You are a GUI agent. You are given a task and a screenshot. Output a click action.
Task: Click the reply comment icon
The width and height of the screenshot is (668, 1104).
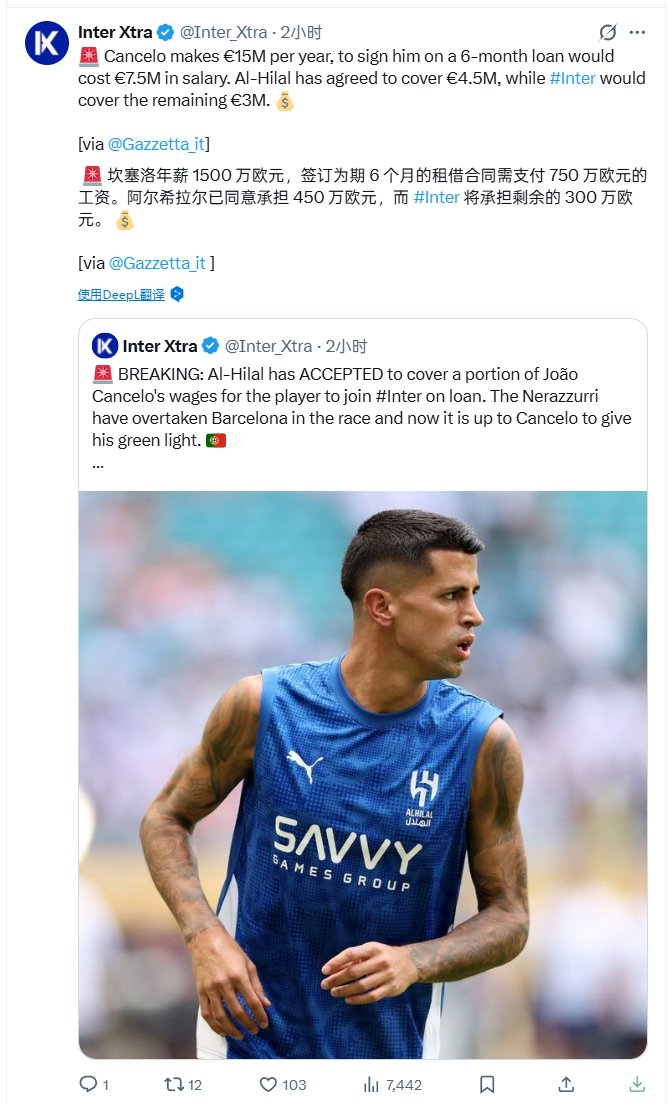click(x=88, y=1084)
